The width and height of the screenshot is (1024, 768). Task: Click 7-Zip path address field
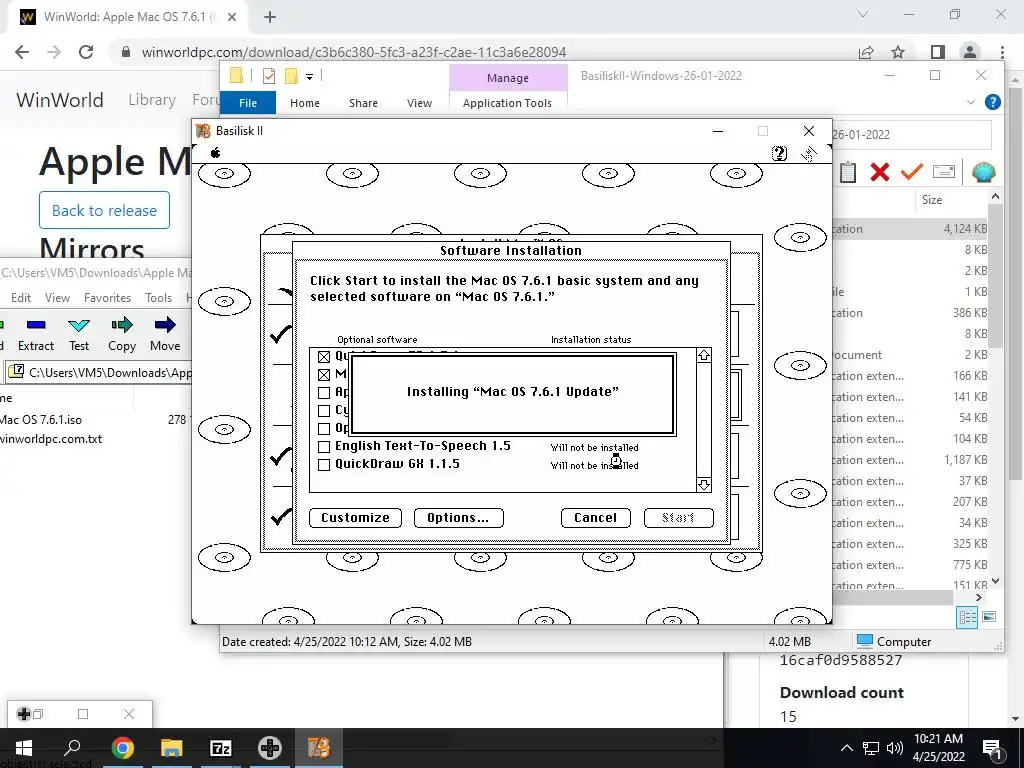point(98,373)
